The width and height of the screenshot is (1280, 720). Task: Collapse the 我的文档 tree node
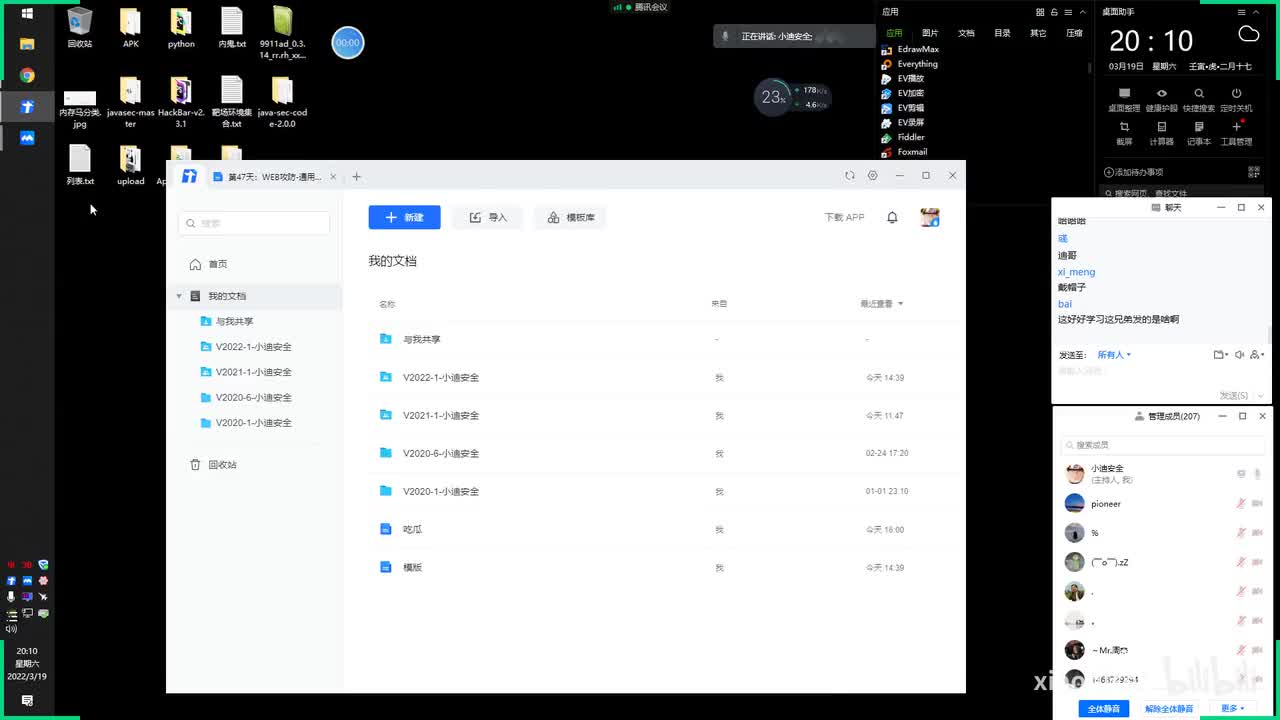(179, 296)
